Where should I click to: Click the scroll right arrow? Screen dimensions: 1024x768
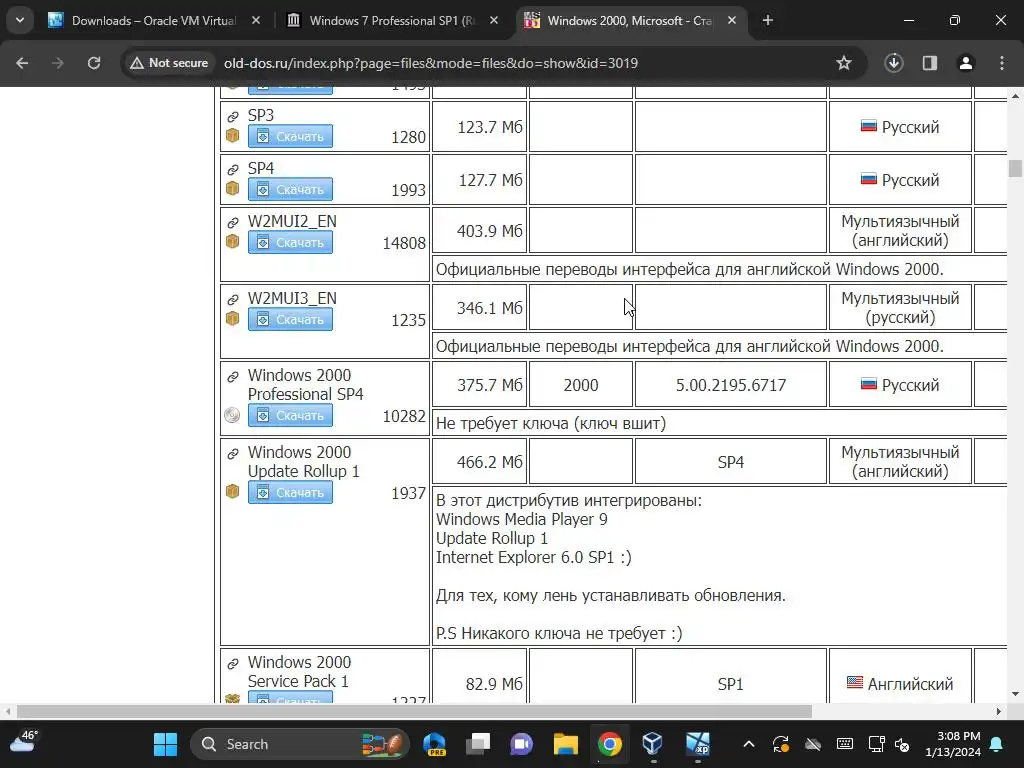click(999, 711)
